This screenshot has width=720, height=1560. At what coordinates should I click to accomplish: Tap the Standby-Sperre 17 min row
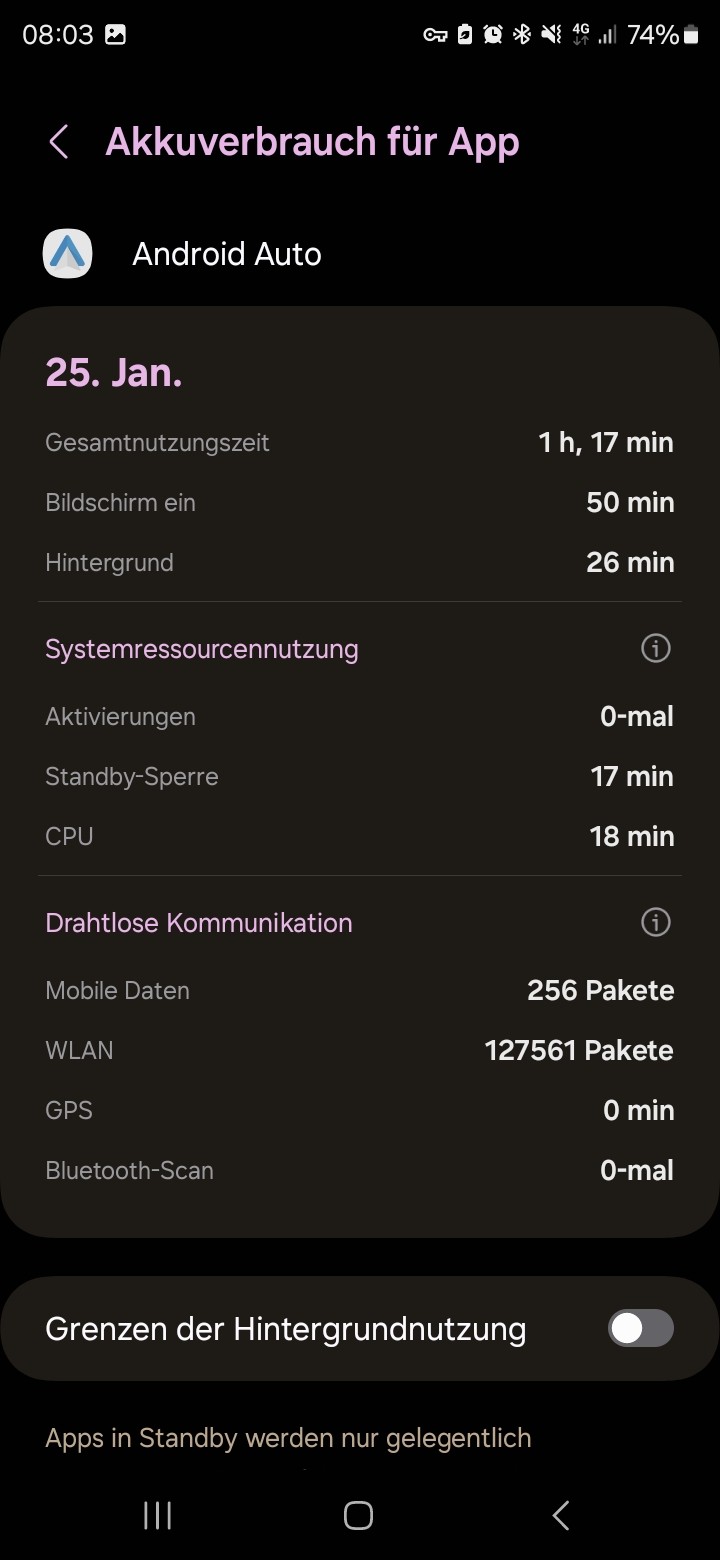(360, 776)
